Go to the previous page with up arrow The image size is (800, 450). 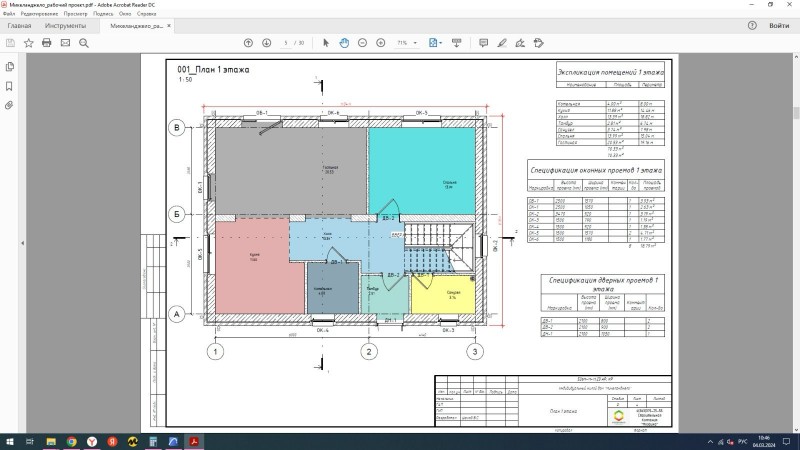tap(248, 43)
